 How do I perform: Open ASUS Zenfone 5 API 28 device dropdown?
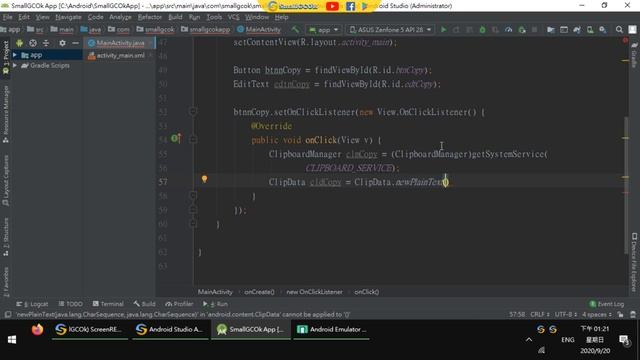click(x=390, y=29)
